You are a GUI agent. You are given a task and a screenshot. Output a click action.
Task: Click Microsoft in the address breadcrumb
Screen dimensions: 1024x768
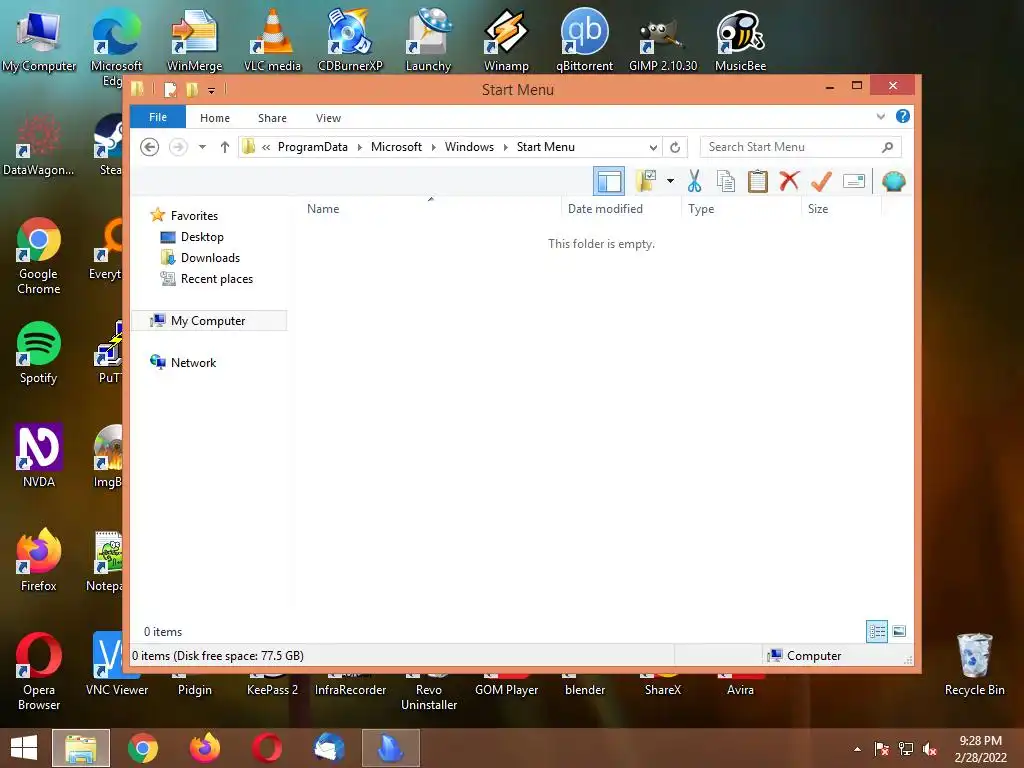pos(396,147)
